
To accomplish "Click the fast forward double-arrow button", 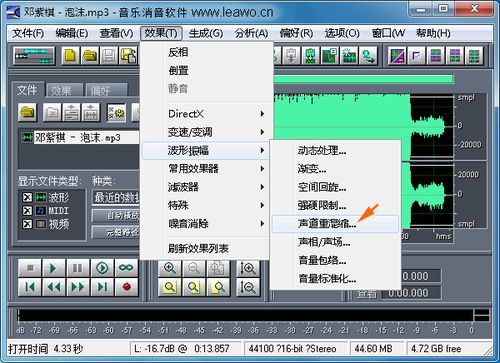I will [x=78, y=287].
